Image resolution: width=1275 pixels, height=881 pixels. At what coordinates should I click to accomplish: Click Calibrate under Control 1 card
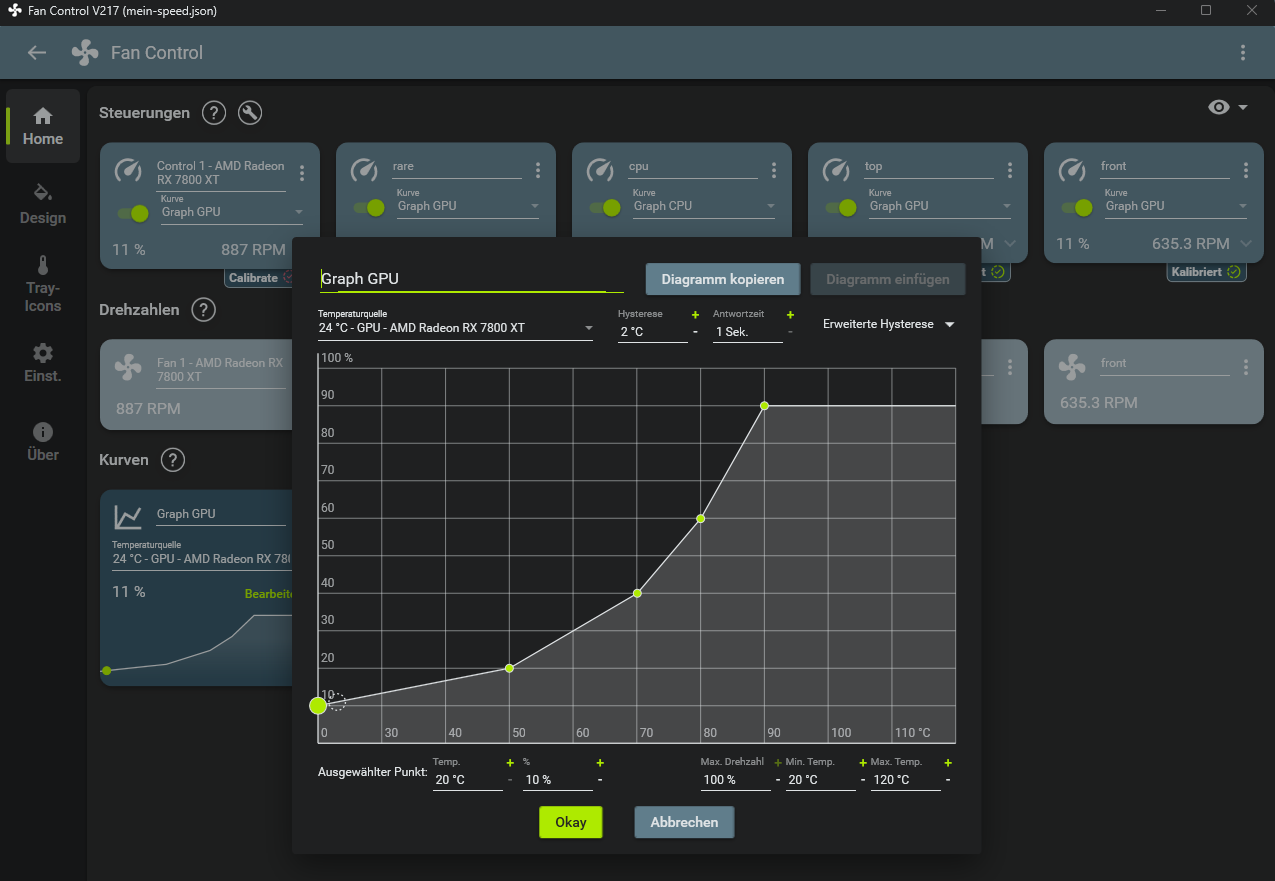coord(260,277)
